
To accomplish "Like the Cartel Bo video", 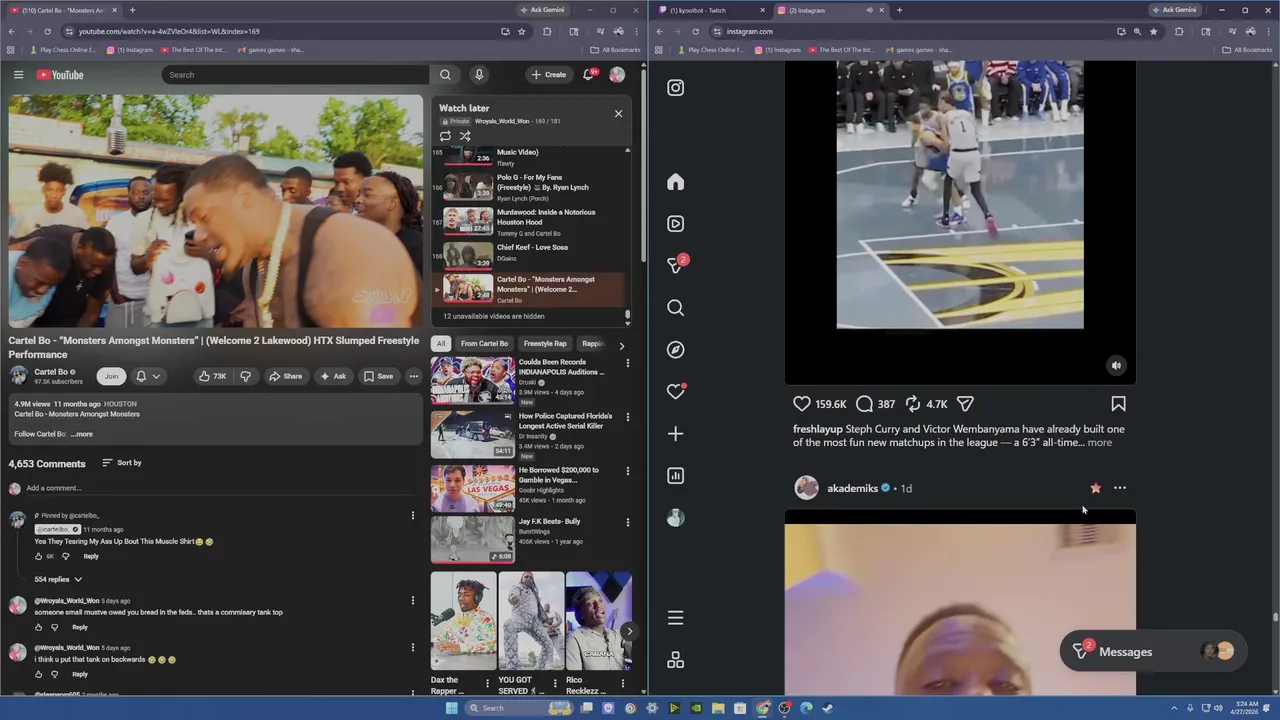I will (x=212, y=376).
